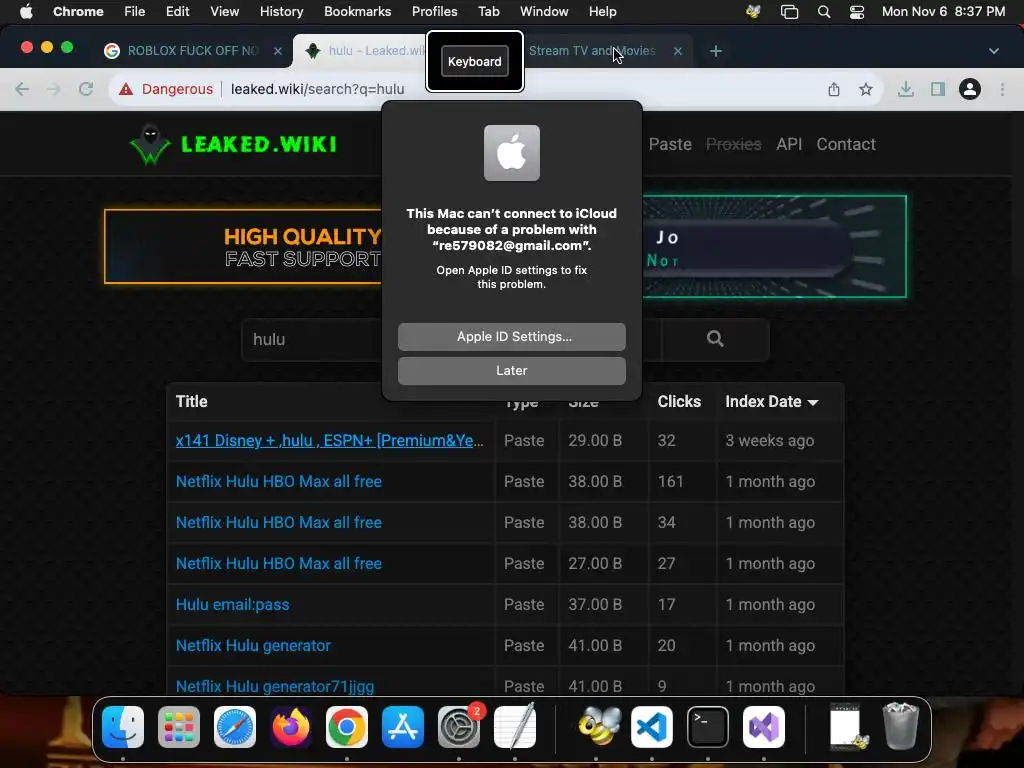Open Visual Studio purple dock icon
Screen dimensions: 1024x768
click(763, 727)
